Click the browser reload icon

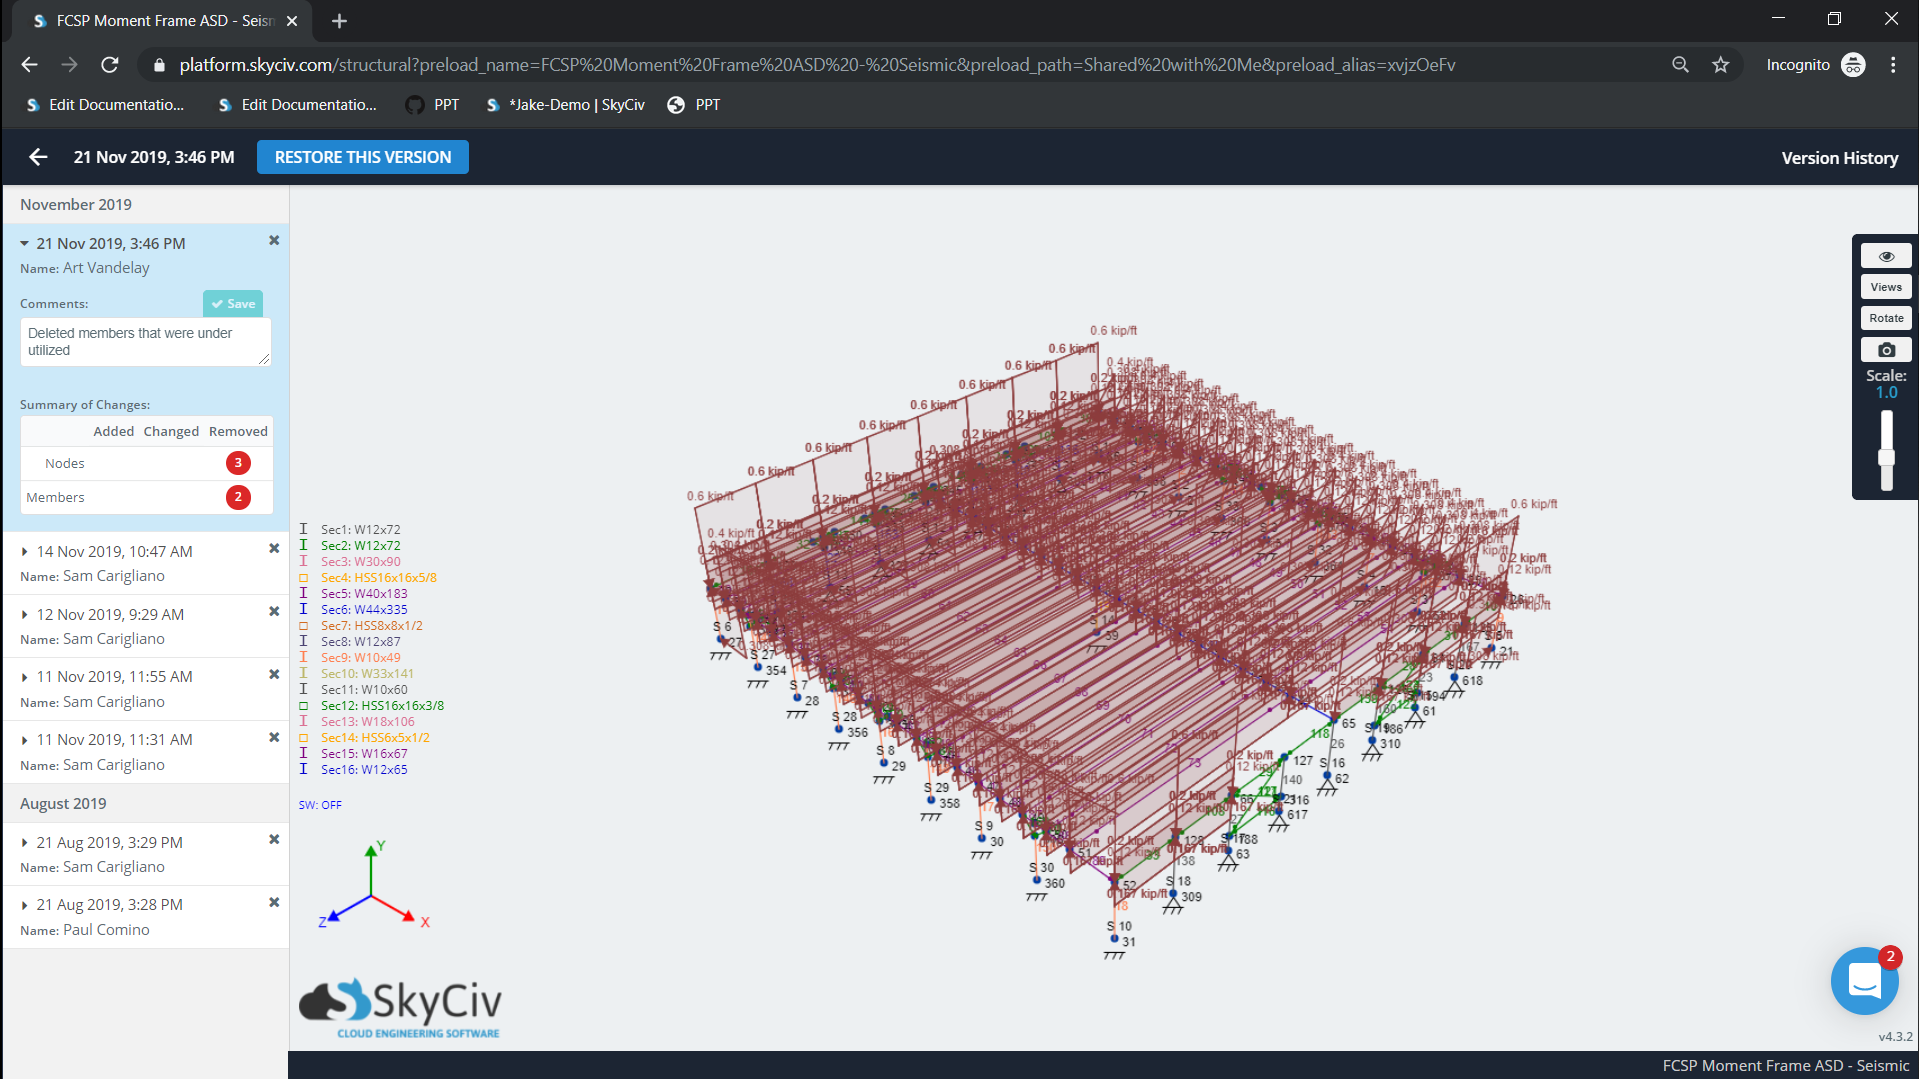pyautogui.click(x=110, y=64)
